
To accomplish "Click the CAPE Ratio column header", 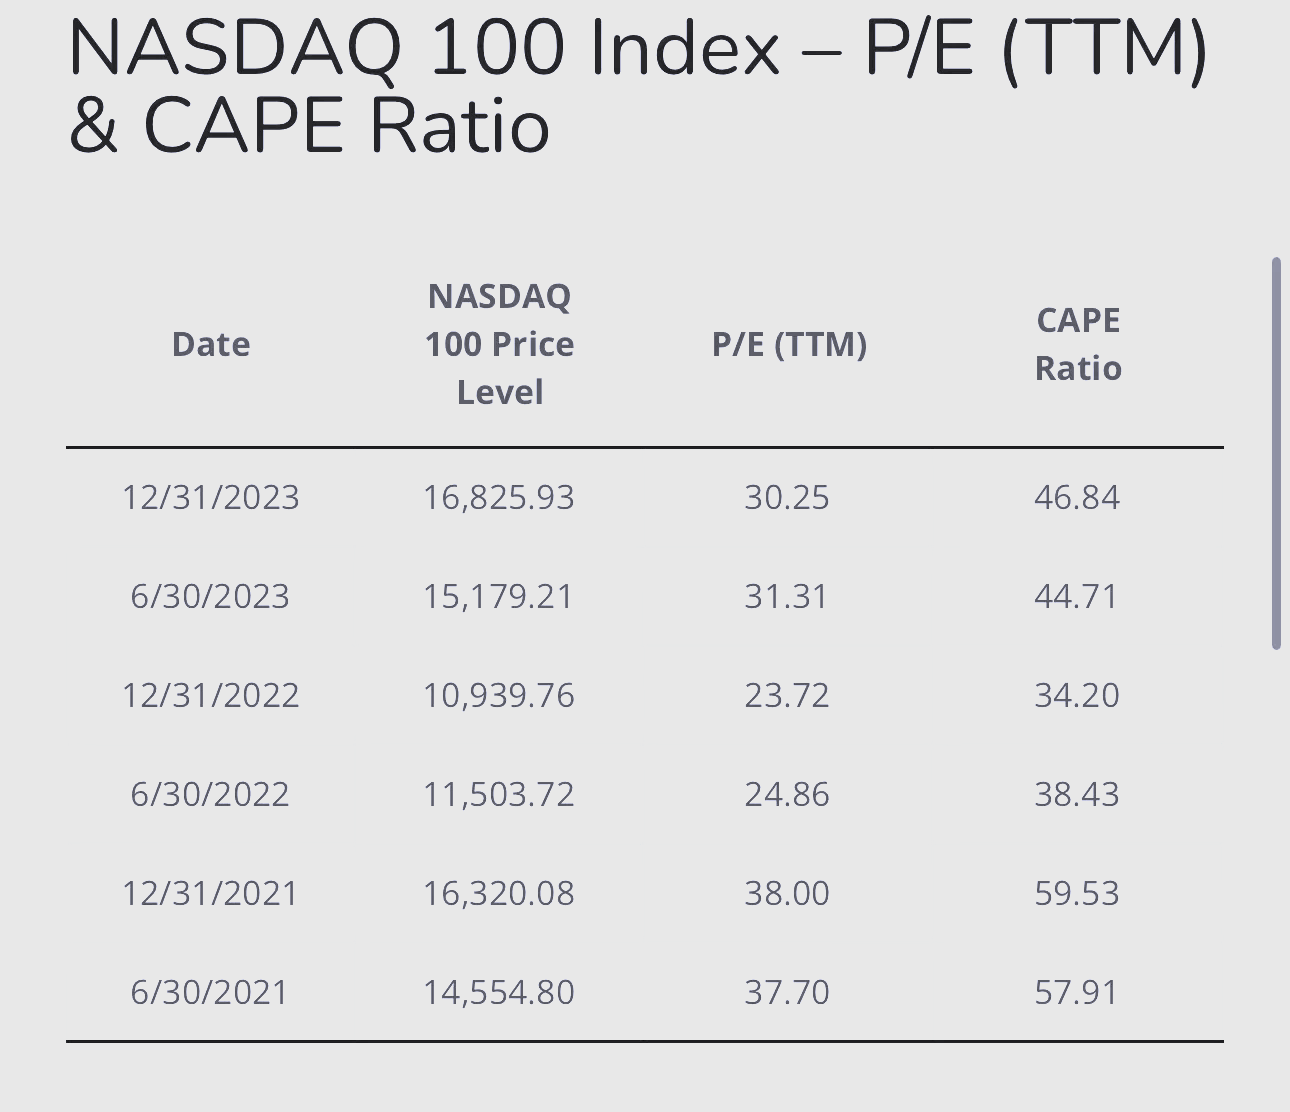I will point(1078,344).
